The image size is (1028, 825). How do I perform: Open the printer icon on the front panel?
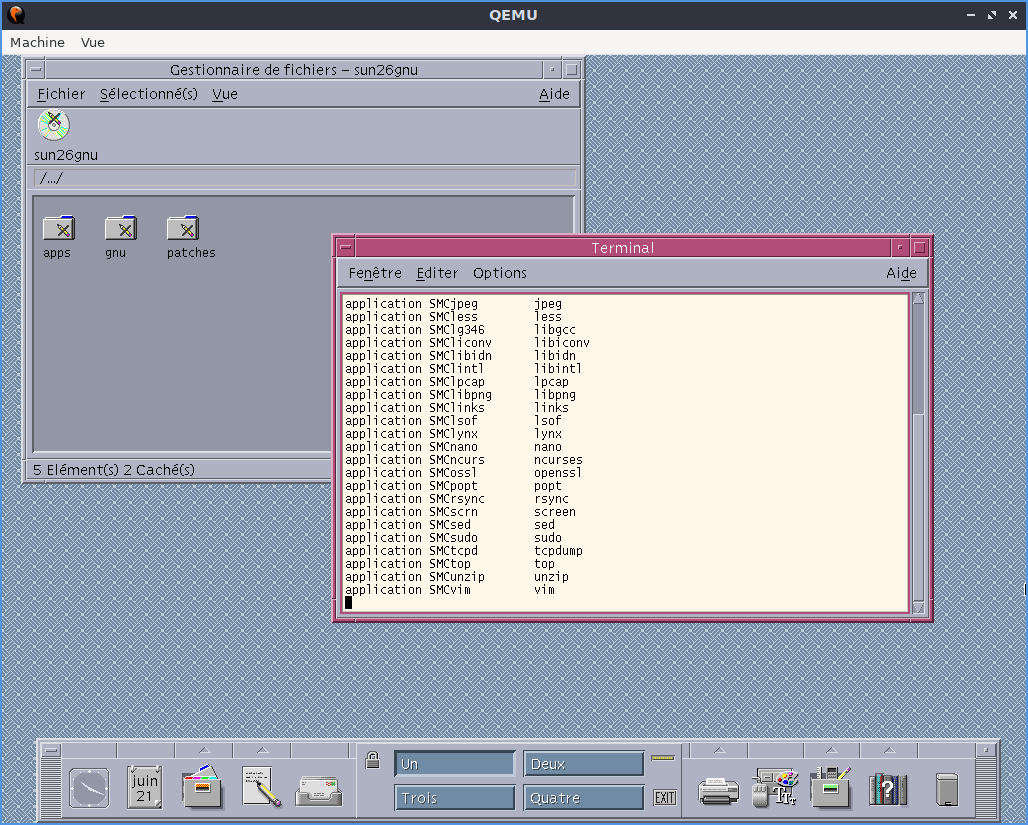click(719, 791)
